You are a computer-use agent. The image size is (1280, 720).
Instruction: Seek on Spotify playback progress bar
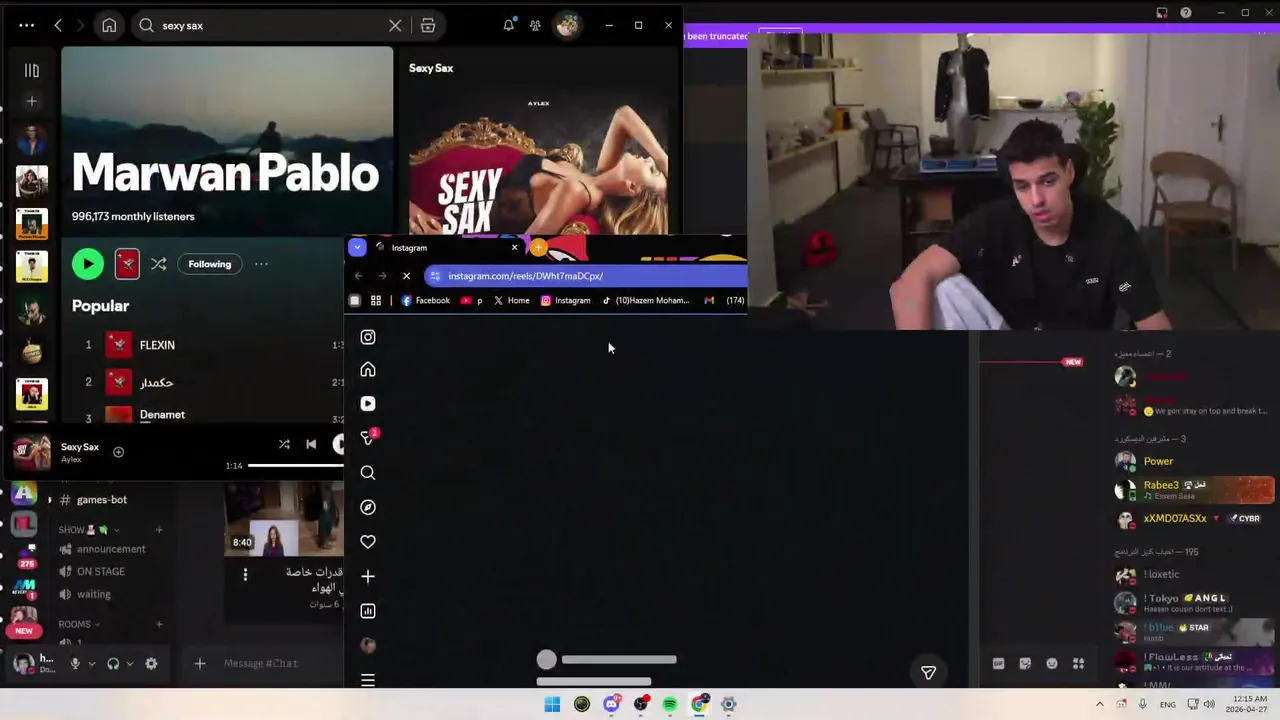[296, 465]
